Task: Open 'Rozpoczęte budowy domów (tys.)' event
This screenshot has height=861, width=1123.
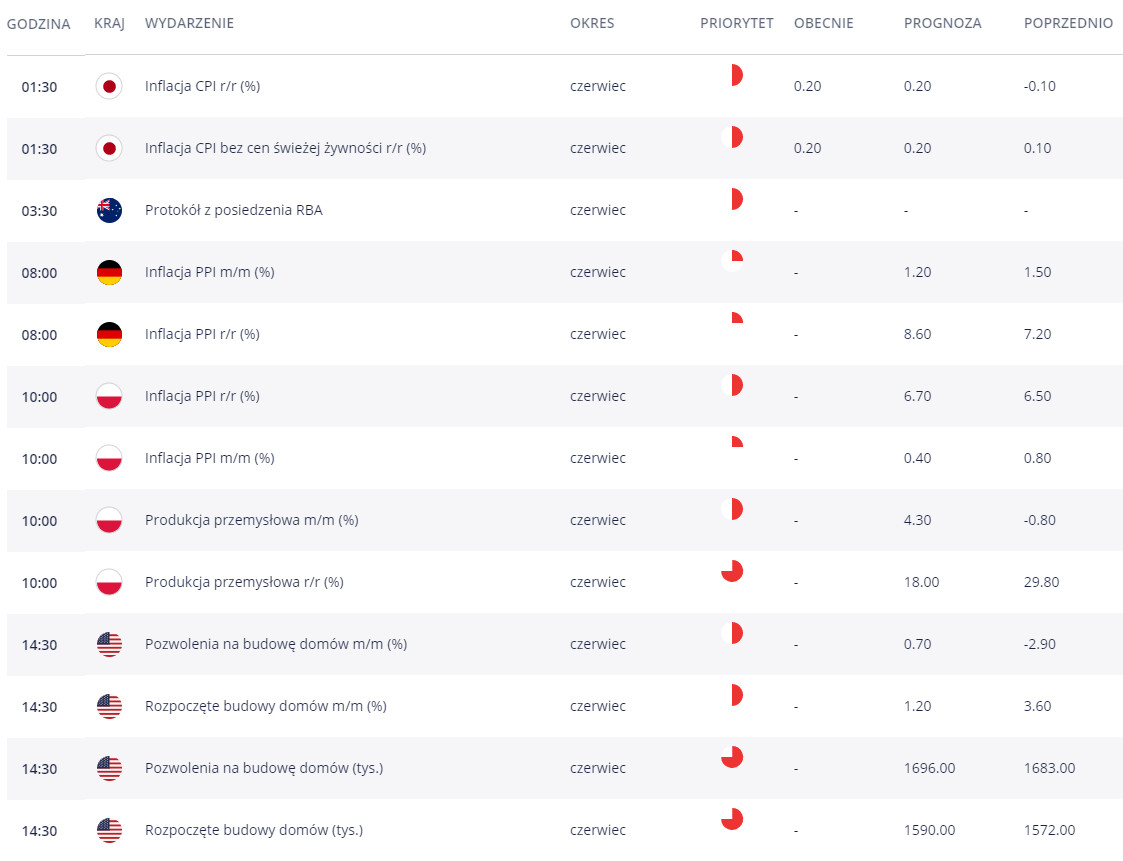Action: [254, 830]
